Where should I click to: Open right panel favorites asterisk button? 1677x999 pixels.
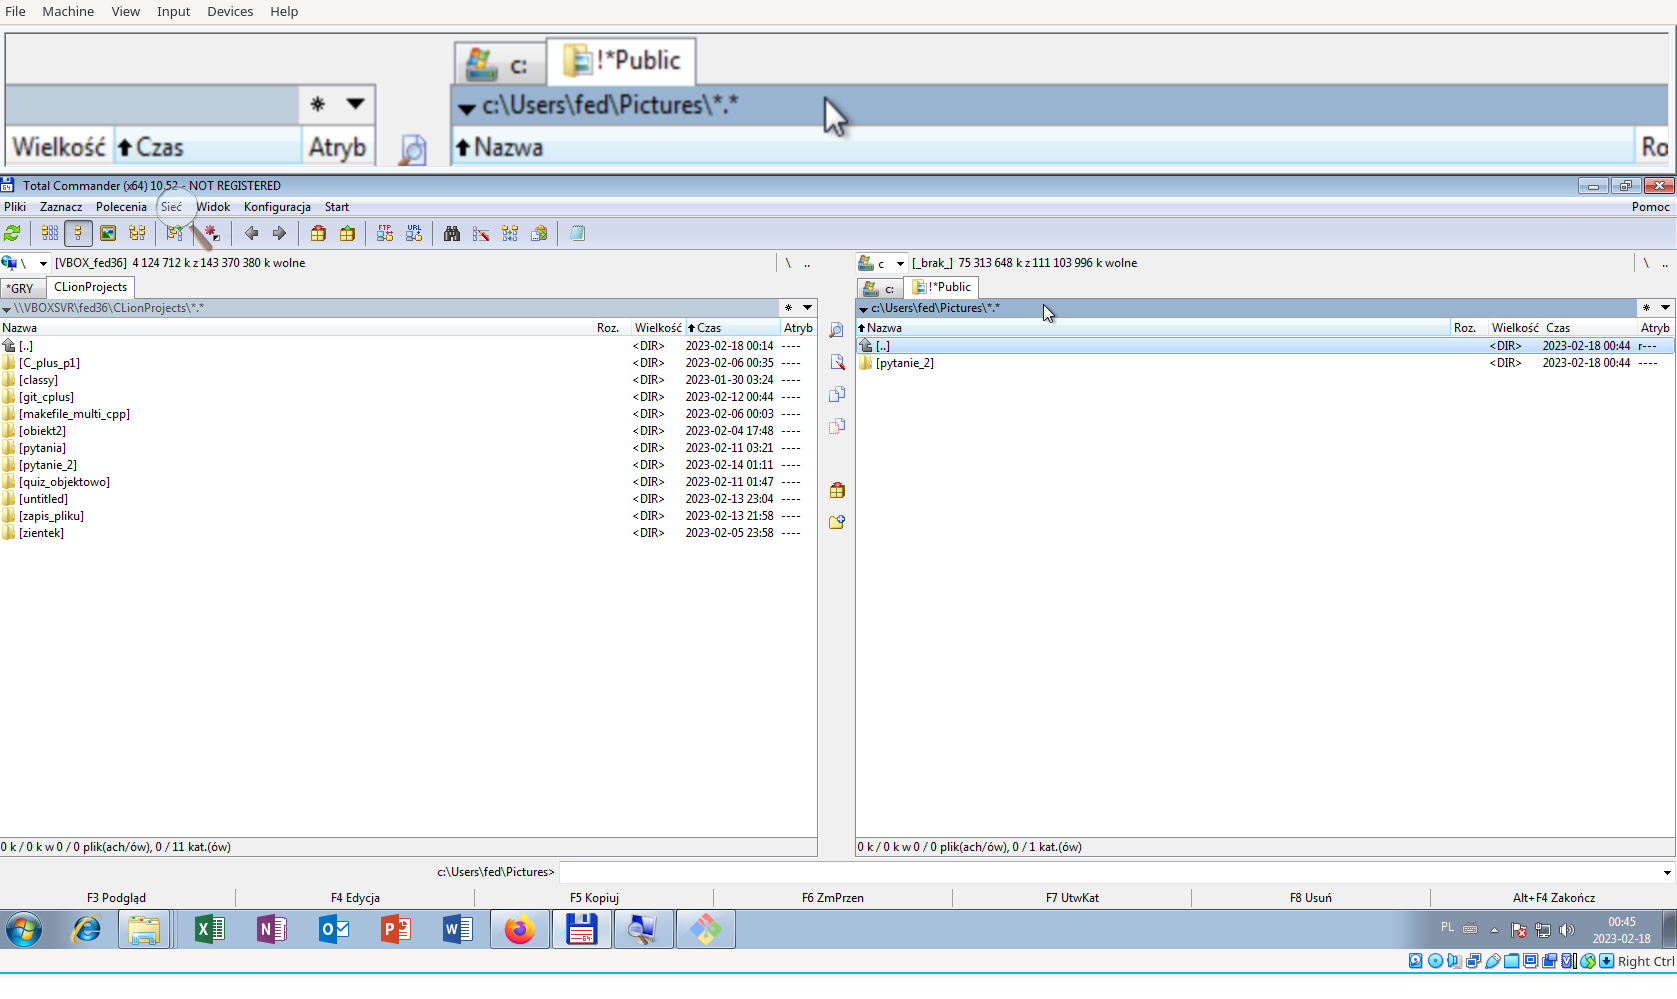[1645, 308]
